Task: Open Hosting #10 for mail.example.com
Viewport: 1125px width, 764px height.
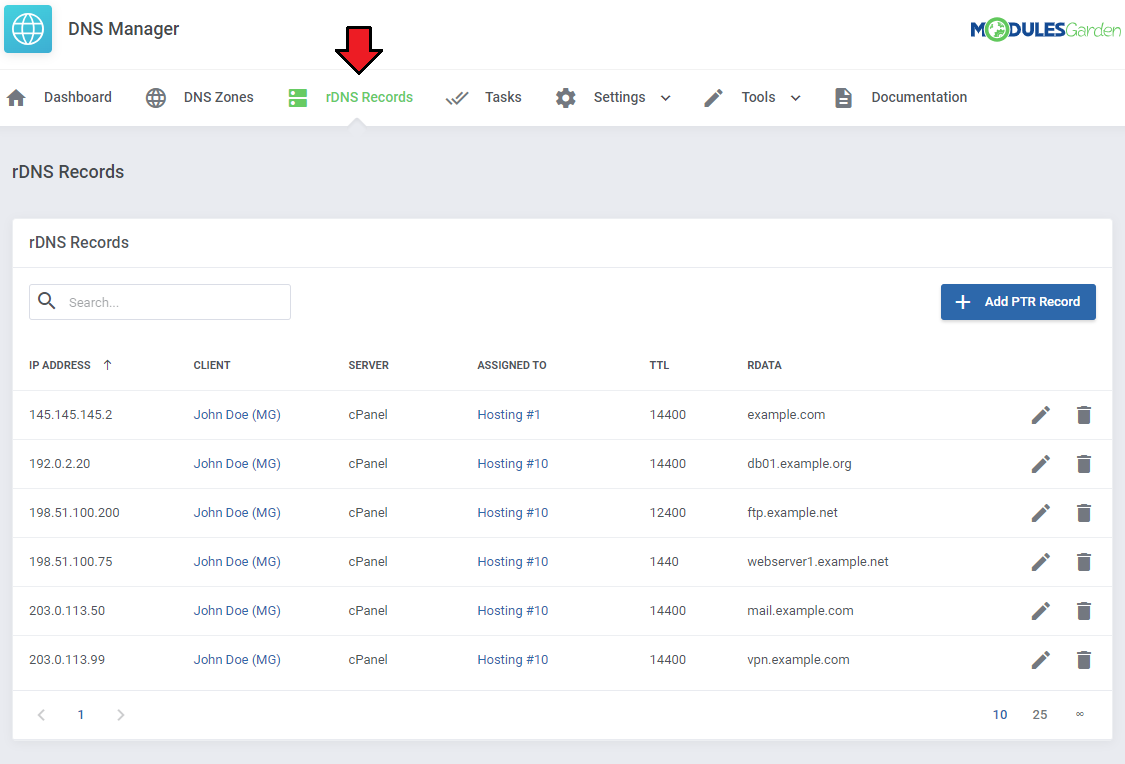Action: [x=513, y=610]
